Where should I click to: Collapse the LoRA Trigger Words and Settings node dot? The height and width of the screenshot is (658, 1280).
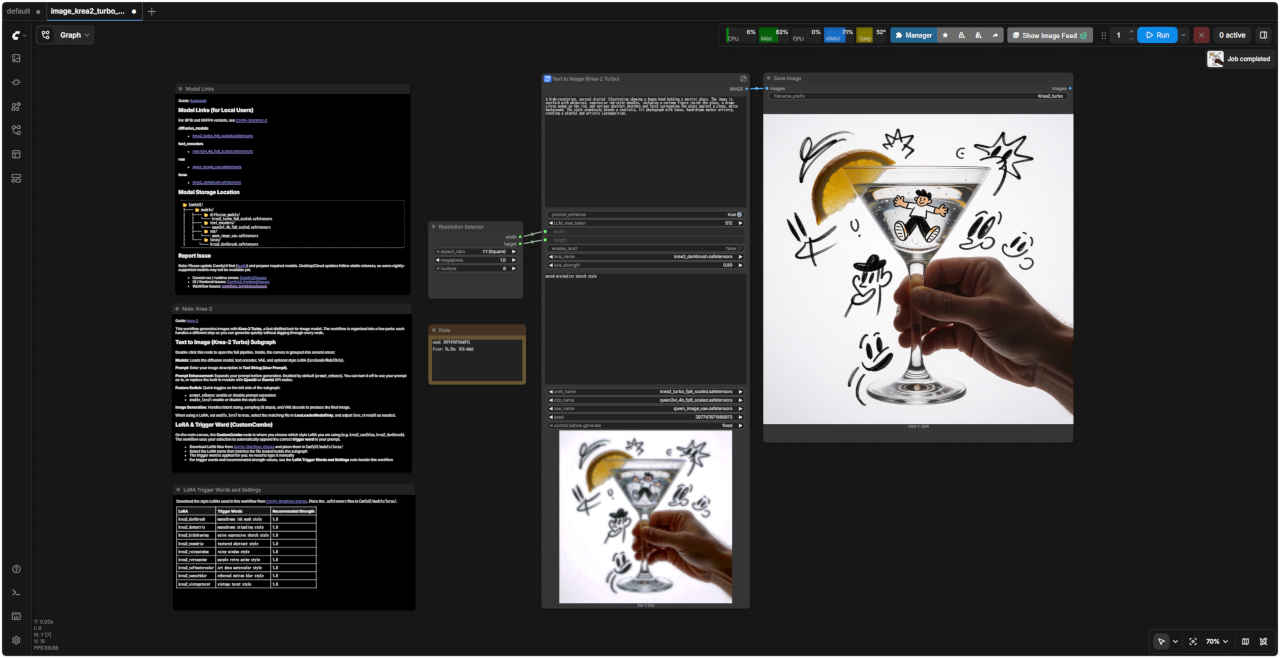pos(180,489)
